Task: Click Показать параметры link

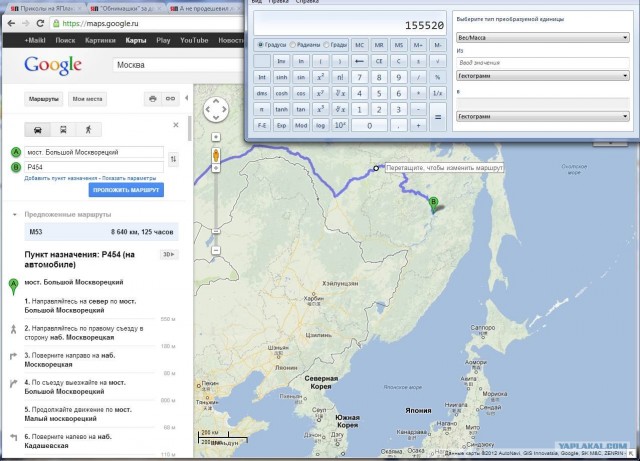Action: click(129, 178)
